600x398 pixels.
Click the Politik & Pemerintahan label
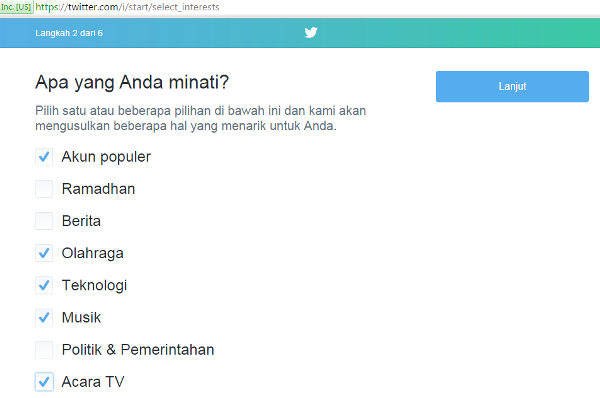click(x=138, y=350)
